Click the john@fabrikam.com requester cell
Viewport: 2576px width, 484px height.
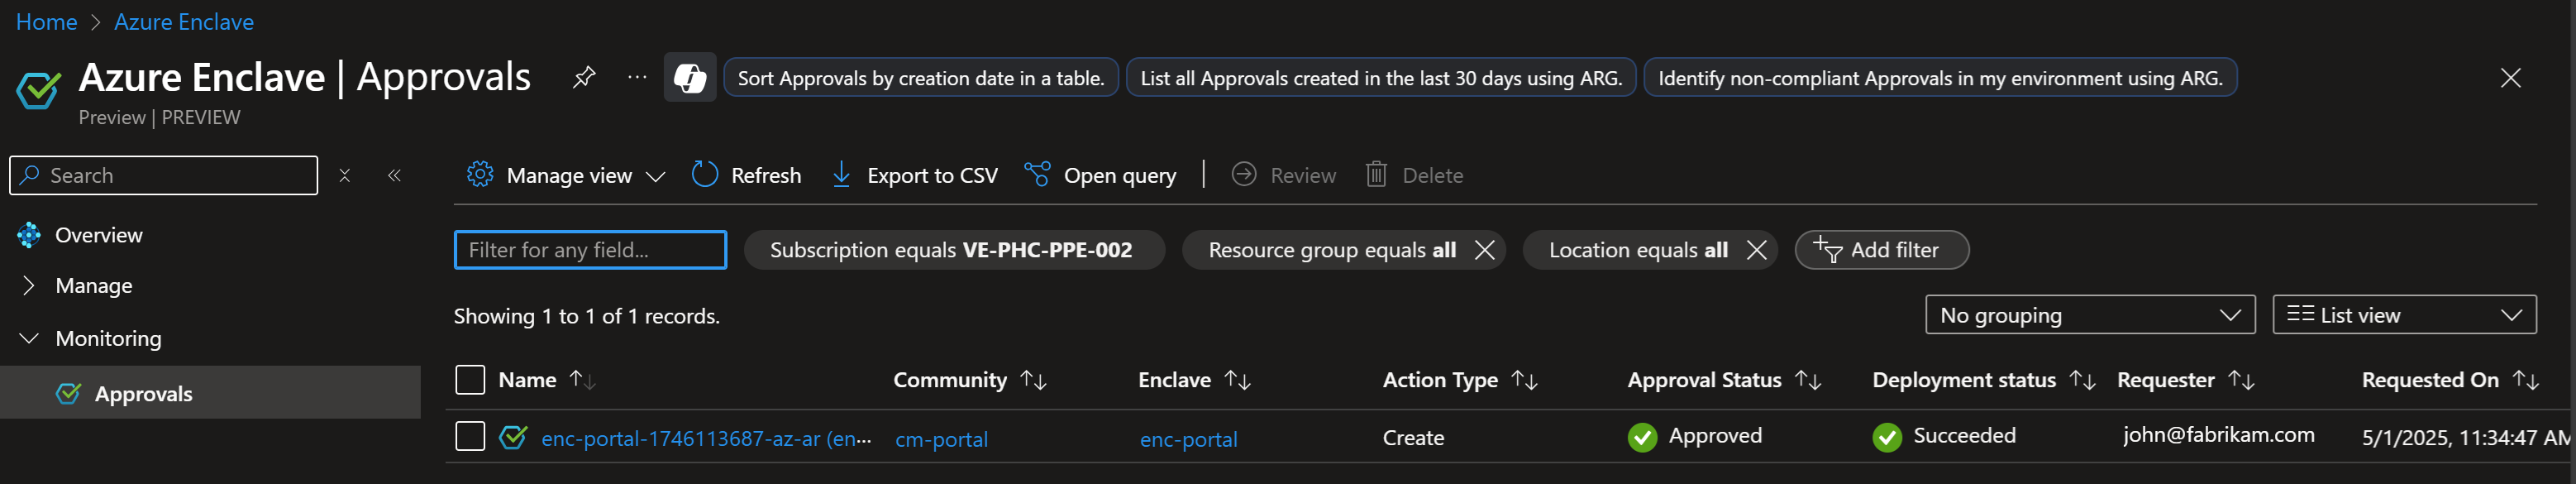pos(2218,435)
